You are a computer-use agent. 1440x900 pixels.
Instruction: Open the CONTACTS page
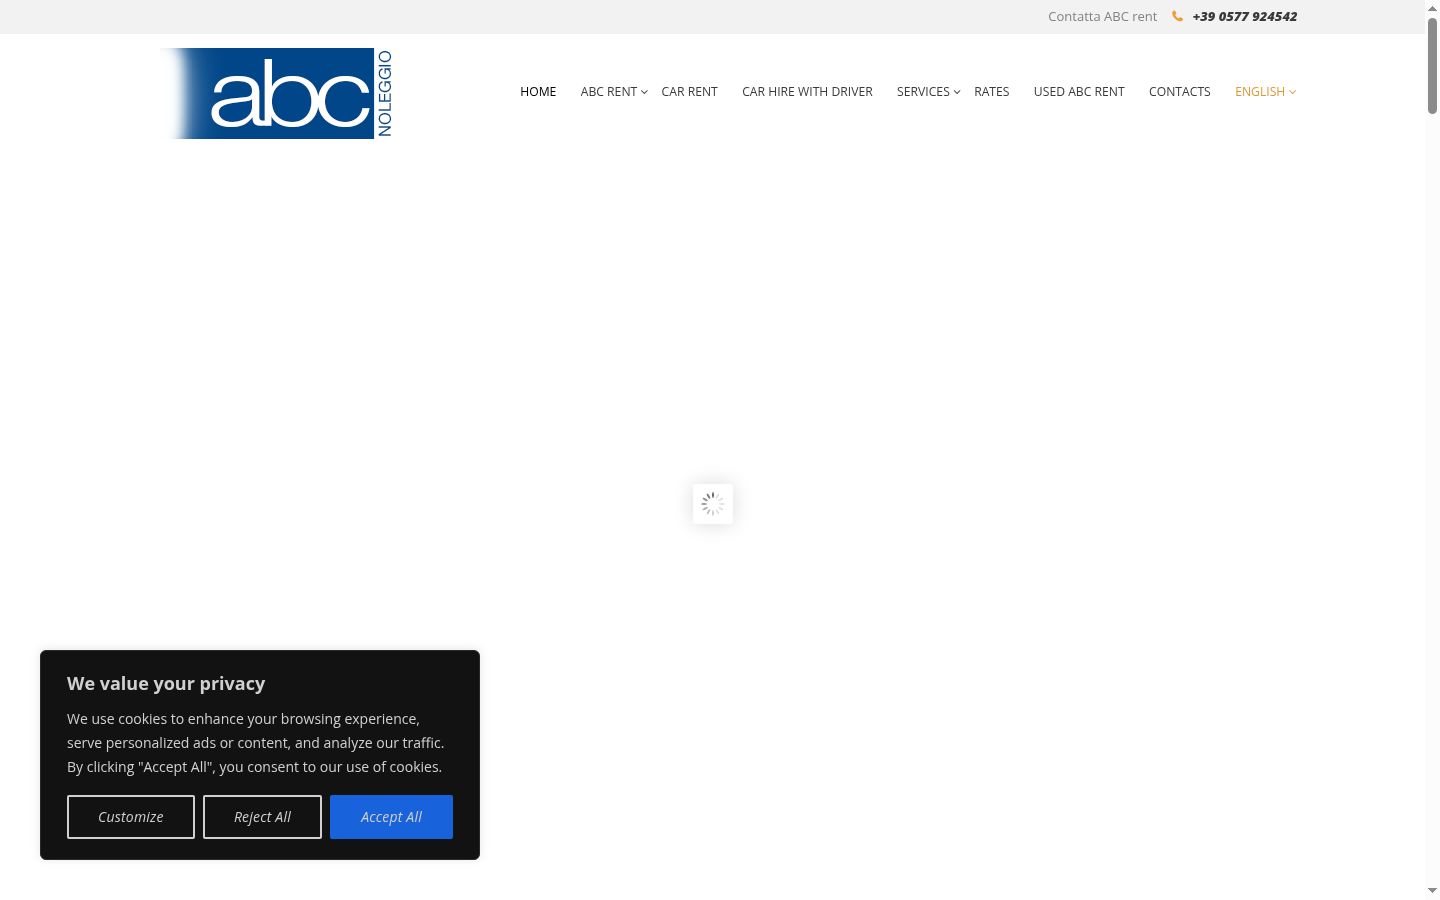point(1180,91)
